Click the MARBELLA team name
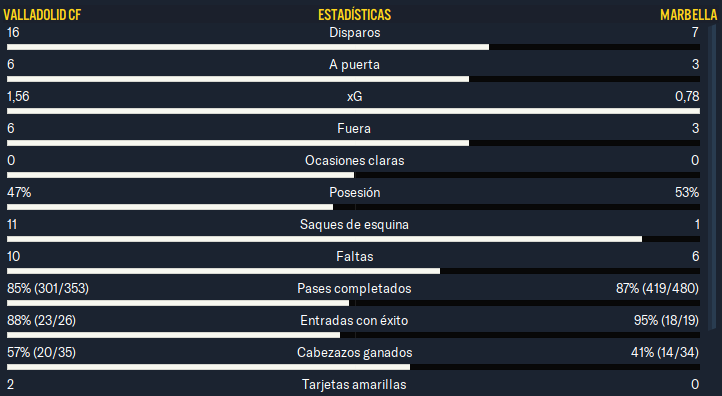The image size is (722, 396). pos(688,15)
